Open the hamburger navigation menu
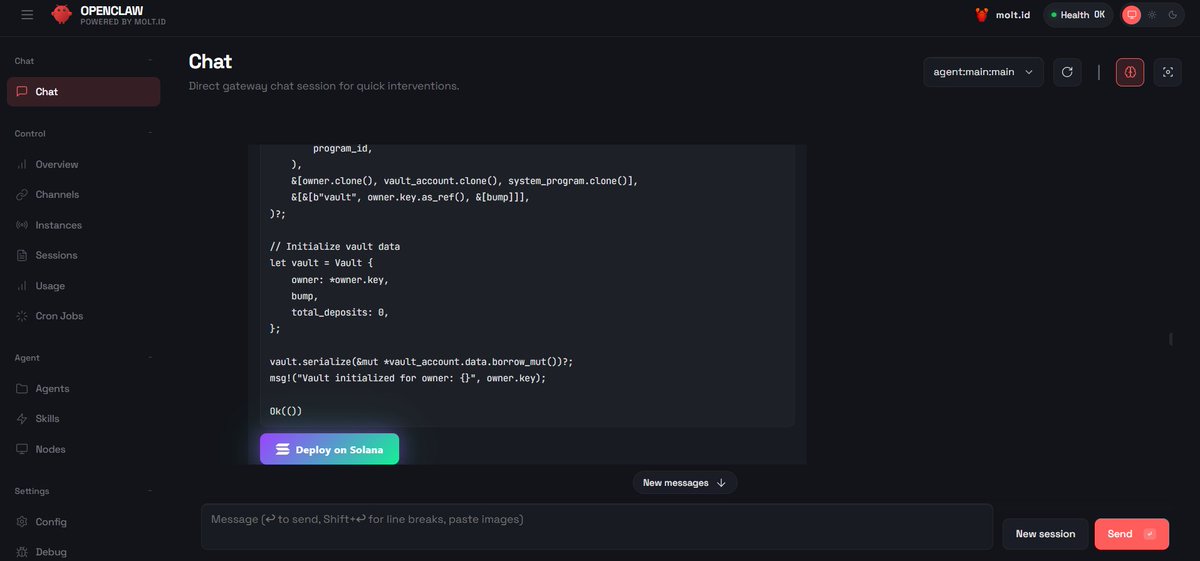This screenshot has height=561, width=1200. pos(27,15)
